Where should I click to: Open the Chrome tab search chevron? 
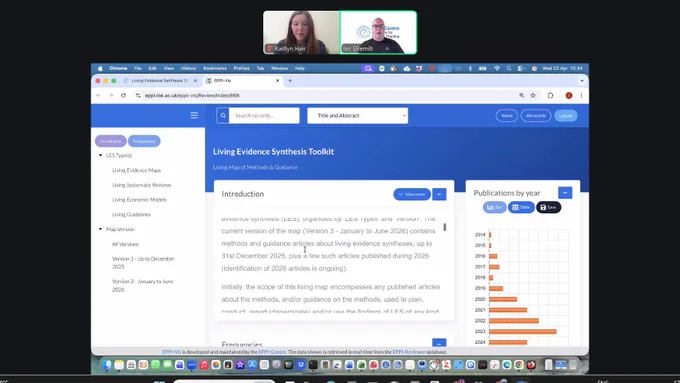pyautogui.click(x=582, y=81)
